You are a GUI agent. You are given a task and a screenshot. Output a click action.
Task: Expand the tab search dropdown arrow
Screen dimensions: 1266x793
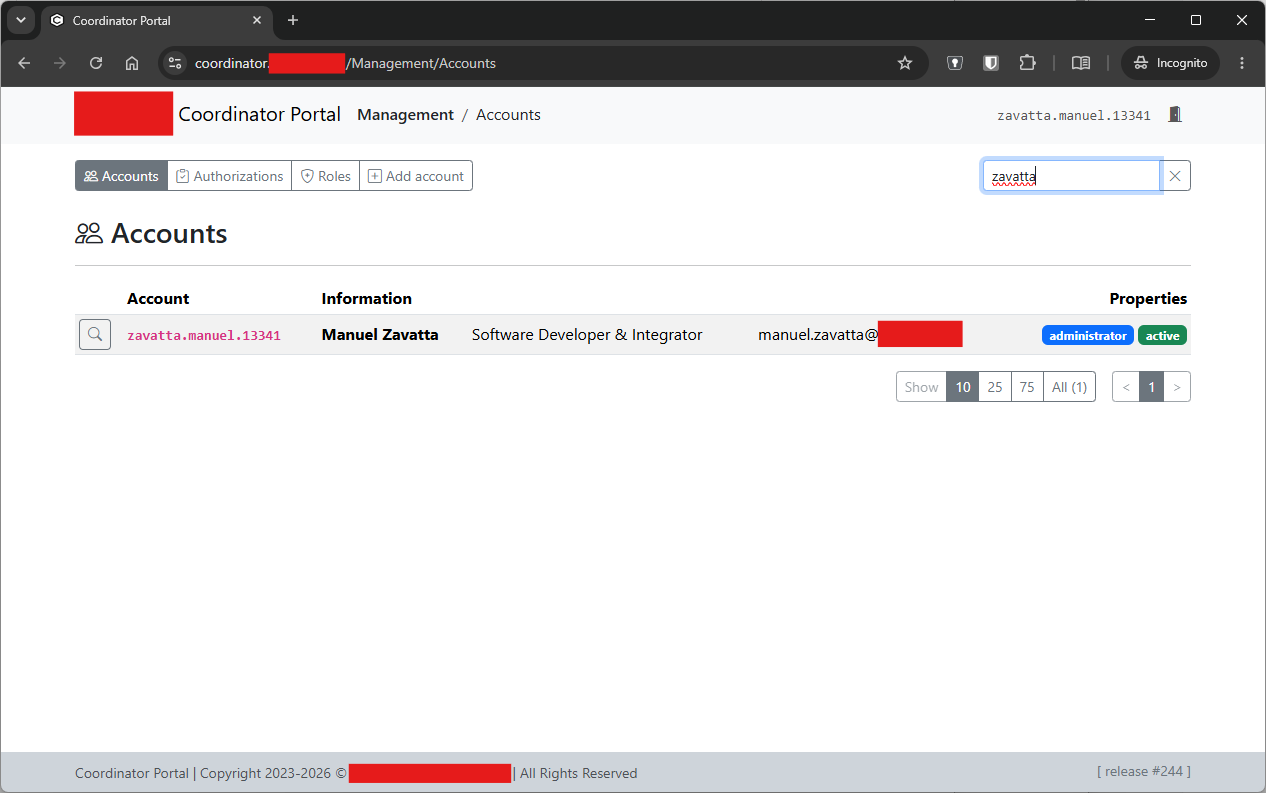point(21,20)
